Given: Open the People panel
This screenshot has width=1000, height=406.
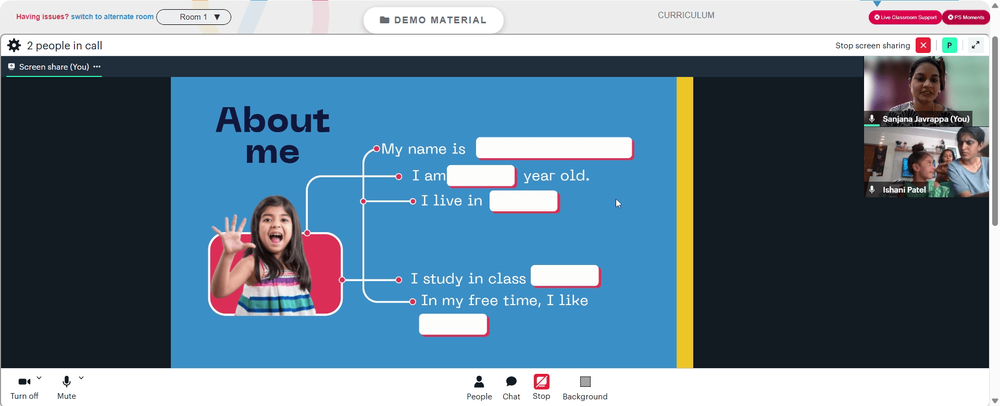Looking at the screenshot, I should tap(479, 388).
